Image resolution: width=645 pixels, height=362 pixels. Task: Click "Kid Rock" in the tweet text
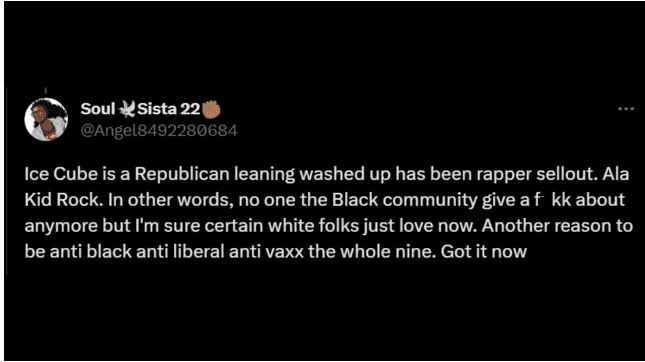62,200
